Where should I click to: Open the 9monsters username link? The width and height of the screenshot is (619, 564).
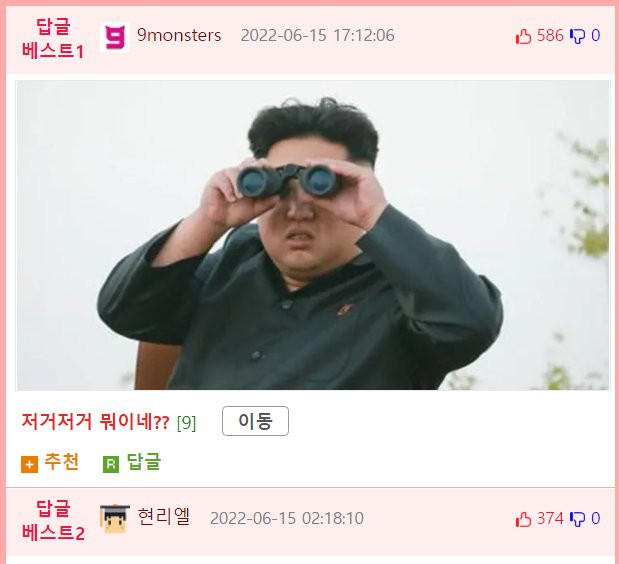(x=179, y=36)
